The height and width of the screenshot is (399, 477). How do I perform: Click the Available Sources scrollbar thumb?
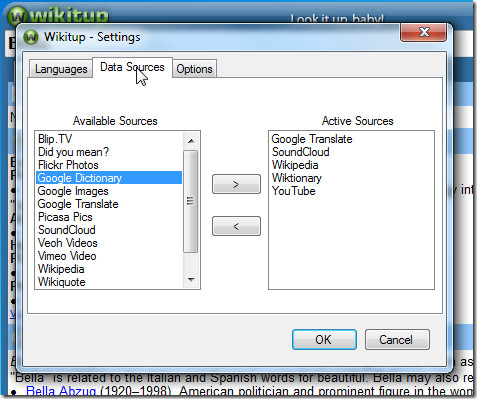pos(191,201)
